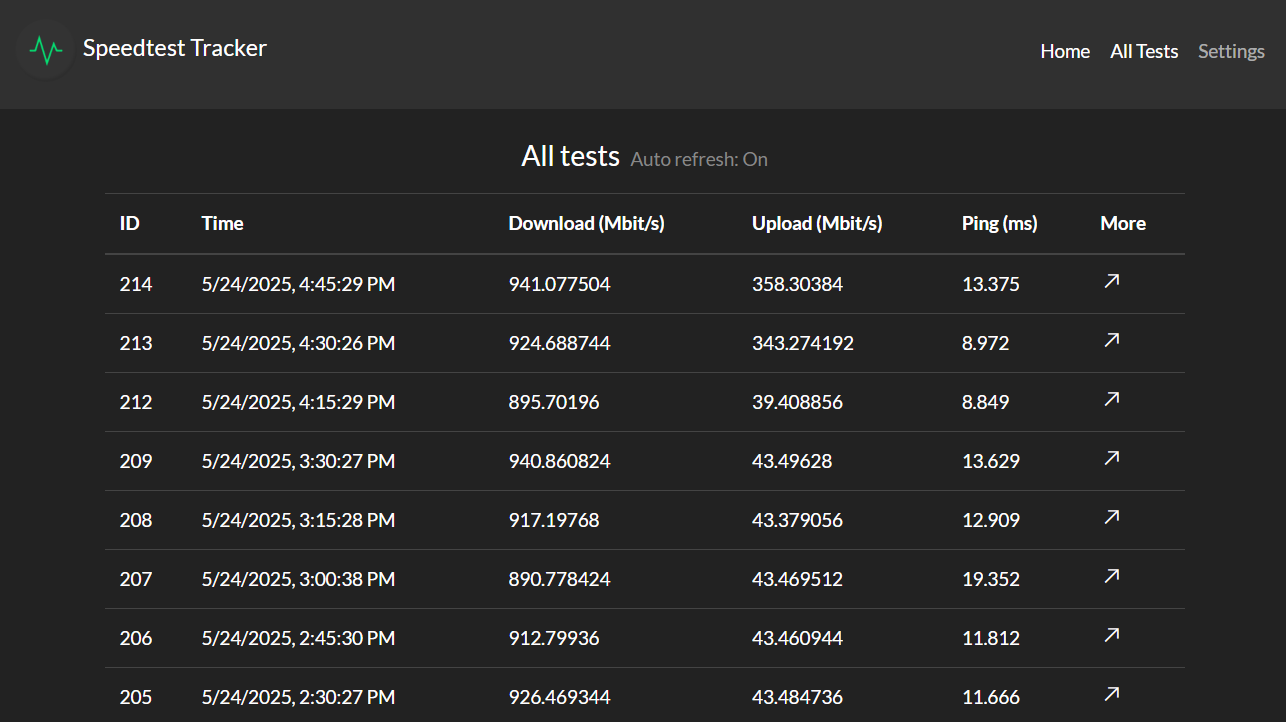Click the Ping (ms) column header
Image resolution: width=1286 pixels, height=722 pixels.
[x=999, y=223]
